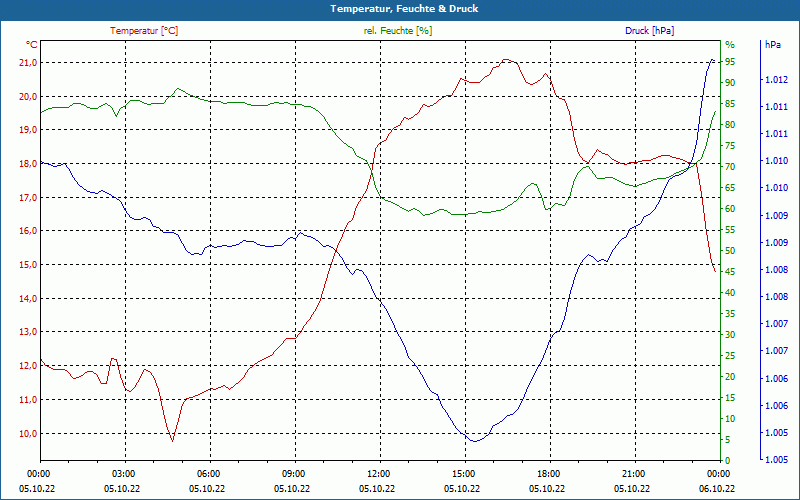Image resolution: width=800 pixels, height=500 pixels.
Task: Click the 15 humidity axis value
Action: coord(730,397)
